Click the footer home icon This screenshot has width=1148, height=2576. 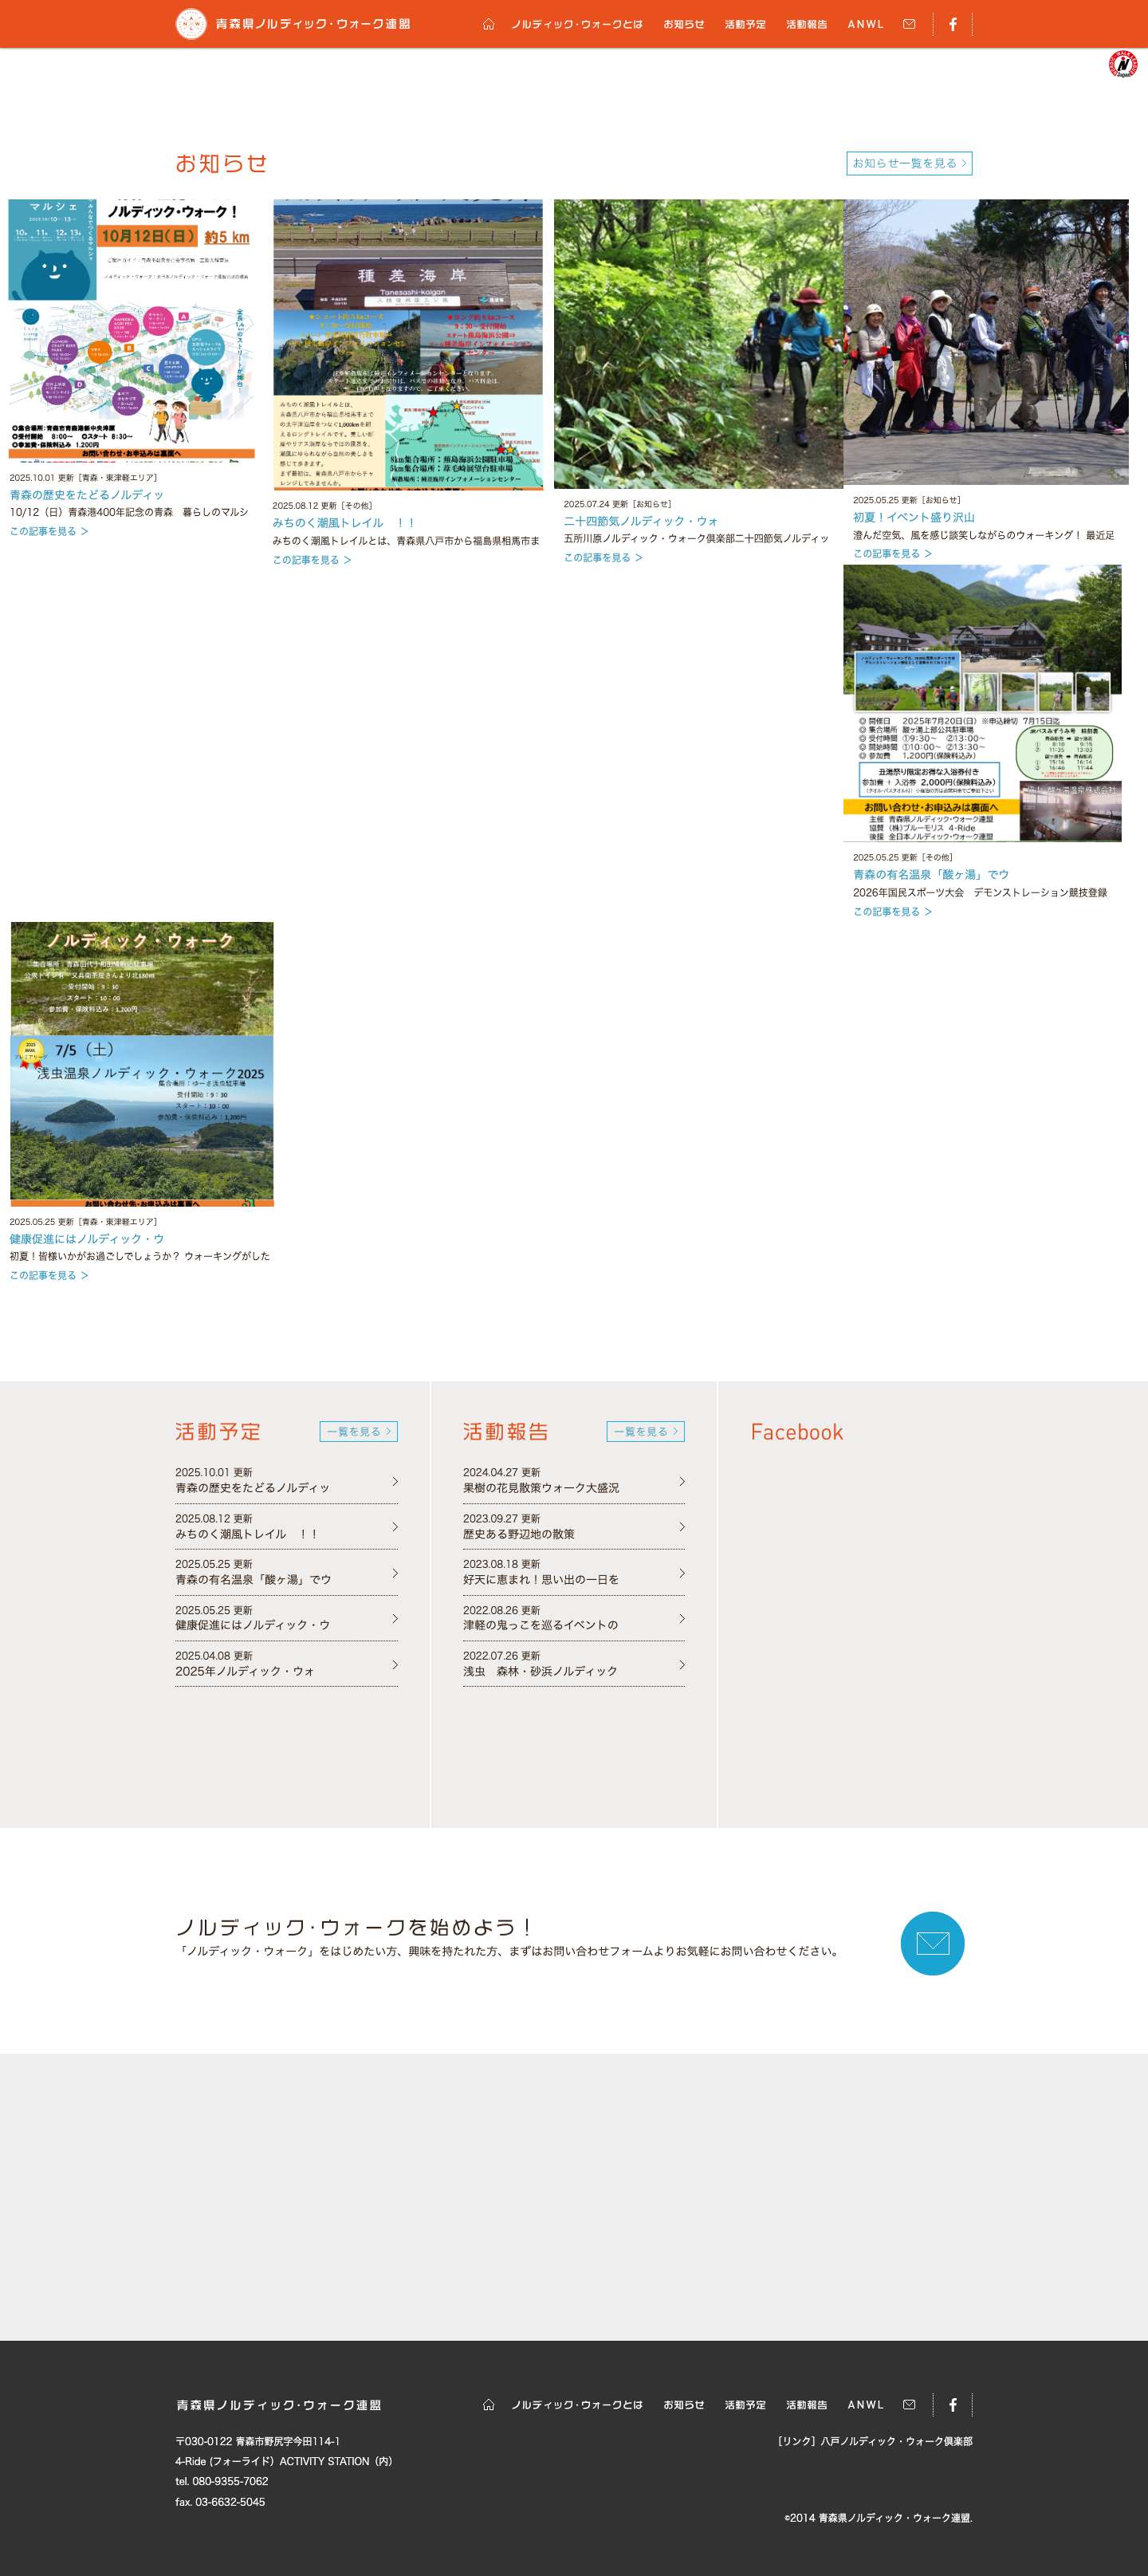[488, 2404]
